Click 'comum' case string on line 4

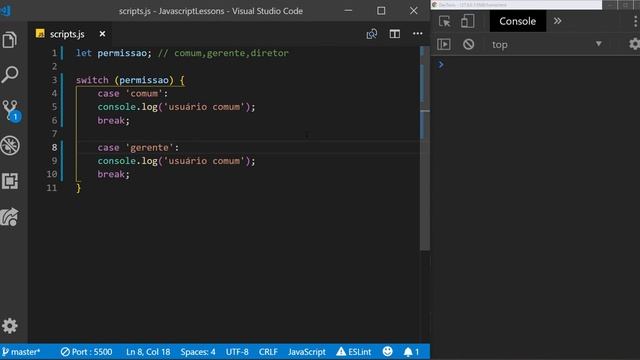pyautogui.click(x=144, y=93)
